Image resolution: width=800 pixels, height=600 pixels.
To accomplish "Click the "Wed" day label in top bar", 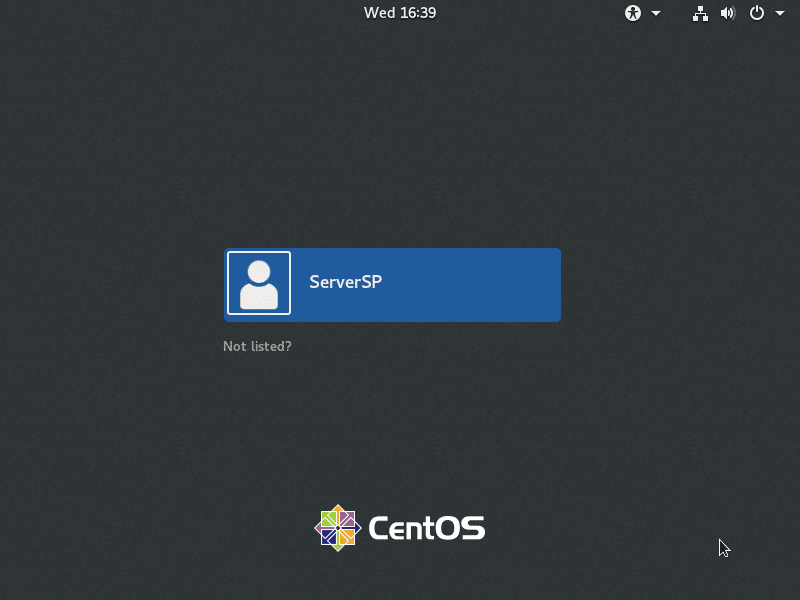I will coord(378,13).
